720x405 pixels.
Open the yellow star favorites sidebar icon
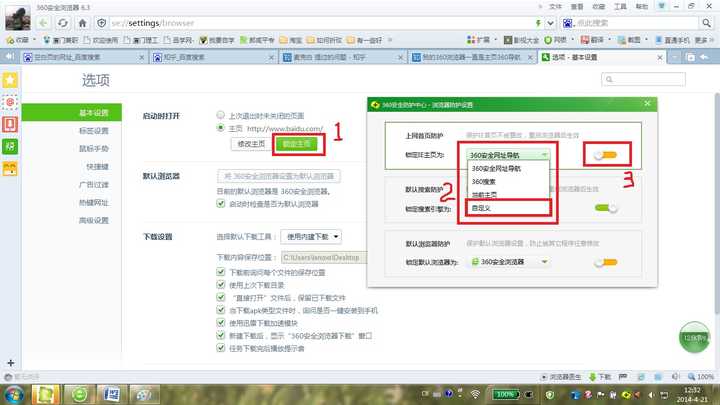[x=10, y=80]
